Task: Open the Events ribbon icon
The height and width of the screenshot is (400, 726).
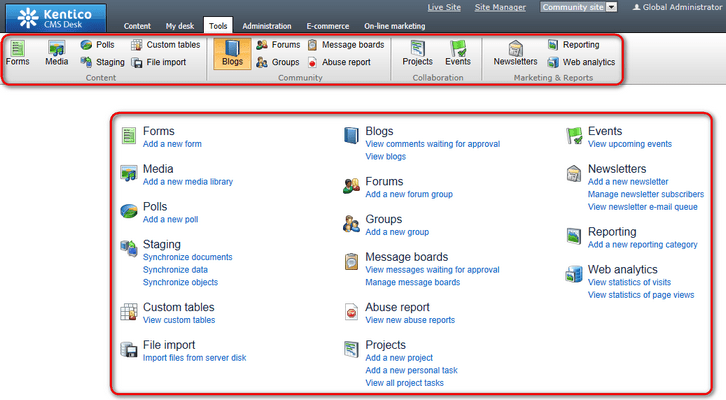Action: 458,53
